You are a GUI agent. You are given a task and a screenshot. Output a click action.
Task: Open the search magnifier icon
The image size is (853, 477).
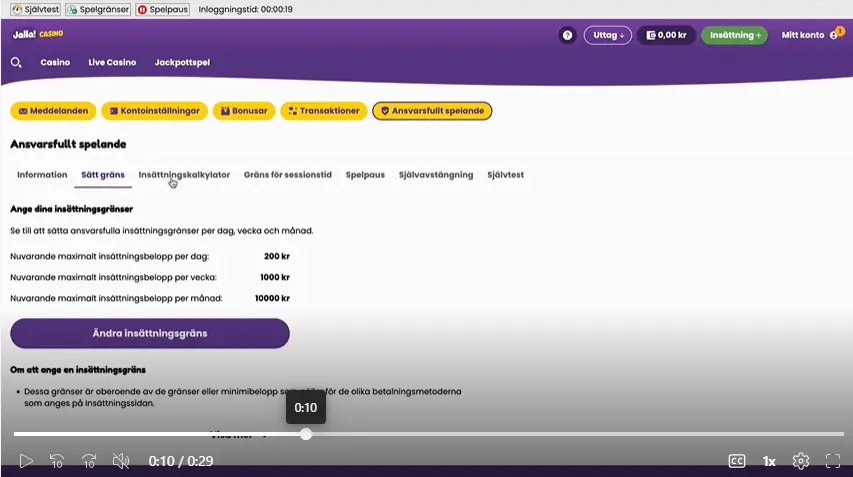tap(16, 63)
